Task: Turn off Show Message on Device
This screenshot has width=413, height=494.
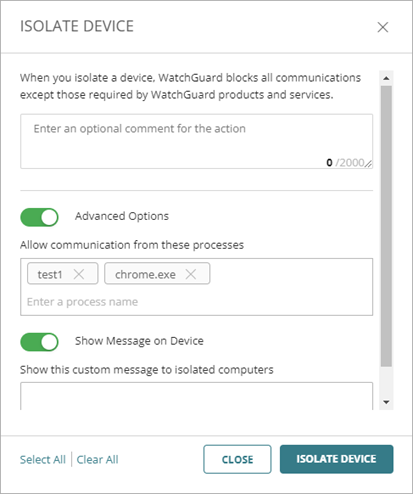Action: tap(39, 342)
